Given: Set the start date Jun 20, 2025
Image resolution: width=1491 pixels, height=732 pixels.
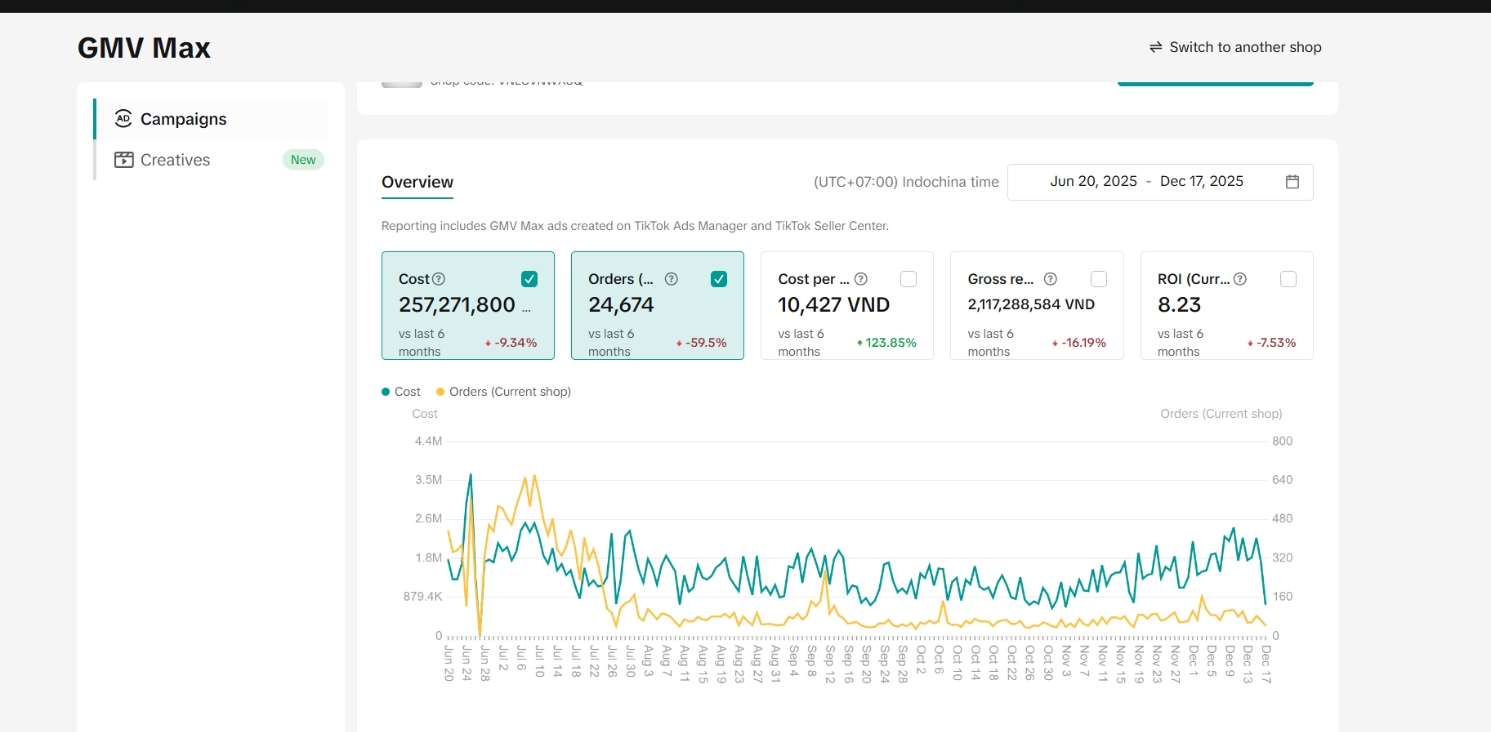Looking at the screenshot, I should tap(1094, 181).
